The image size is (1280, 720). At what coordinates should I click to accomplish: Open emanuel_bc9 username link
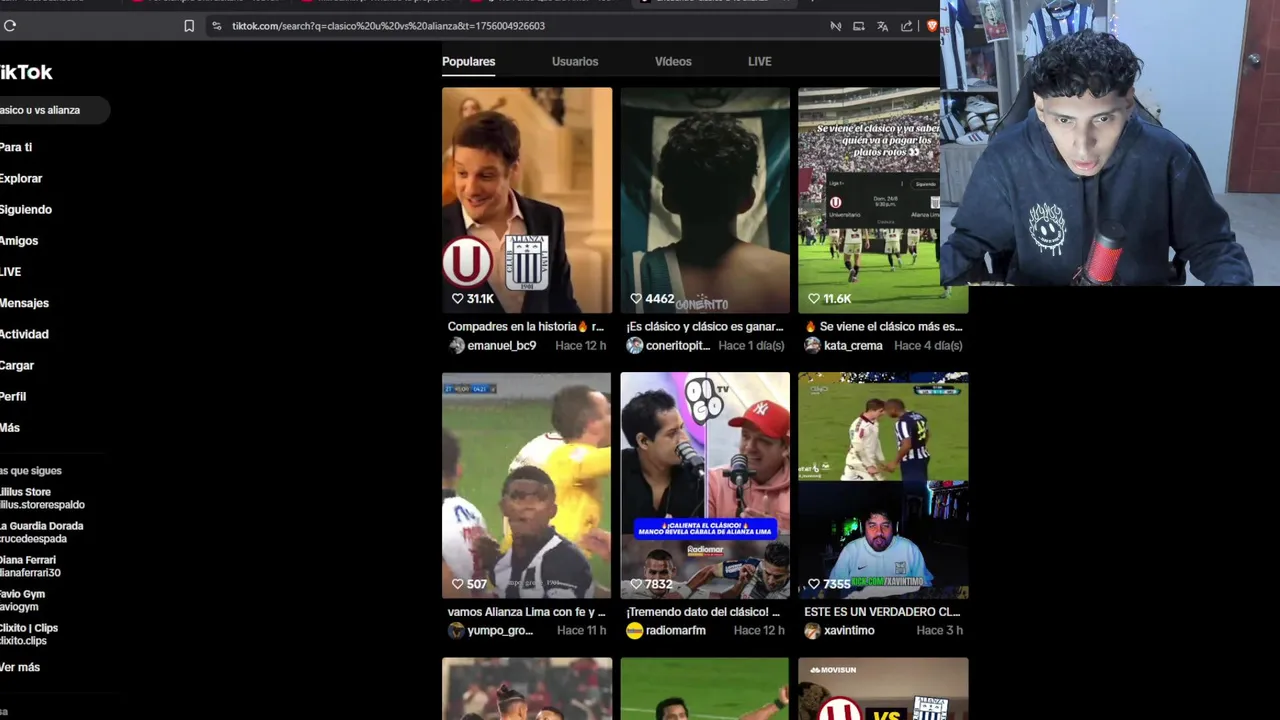pos(502,345)
